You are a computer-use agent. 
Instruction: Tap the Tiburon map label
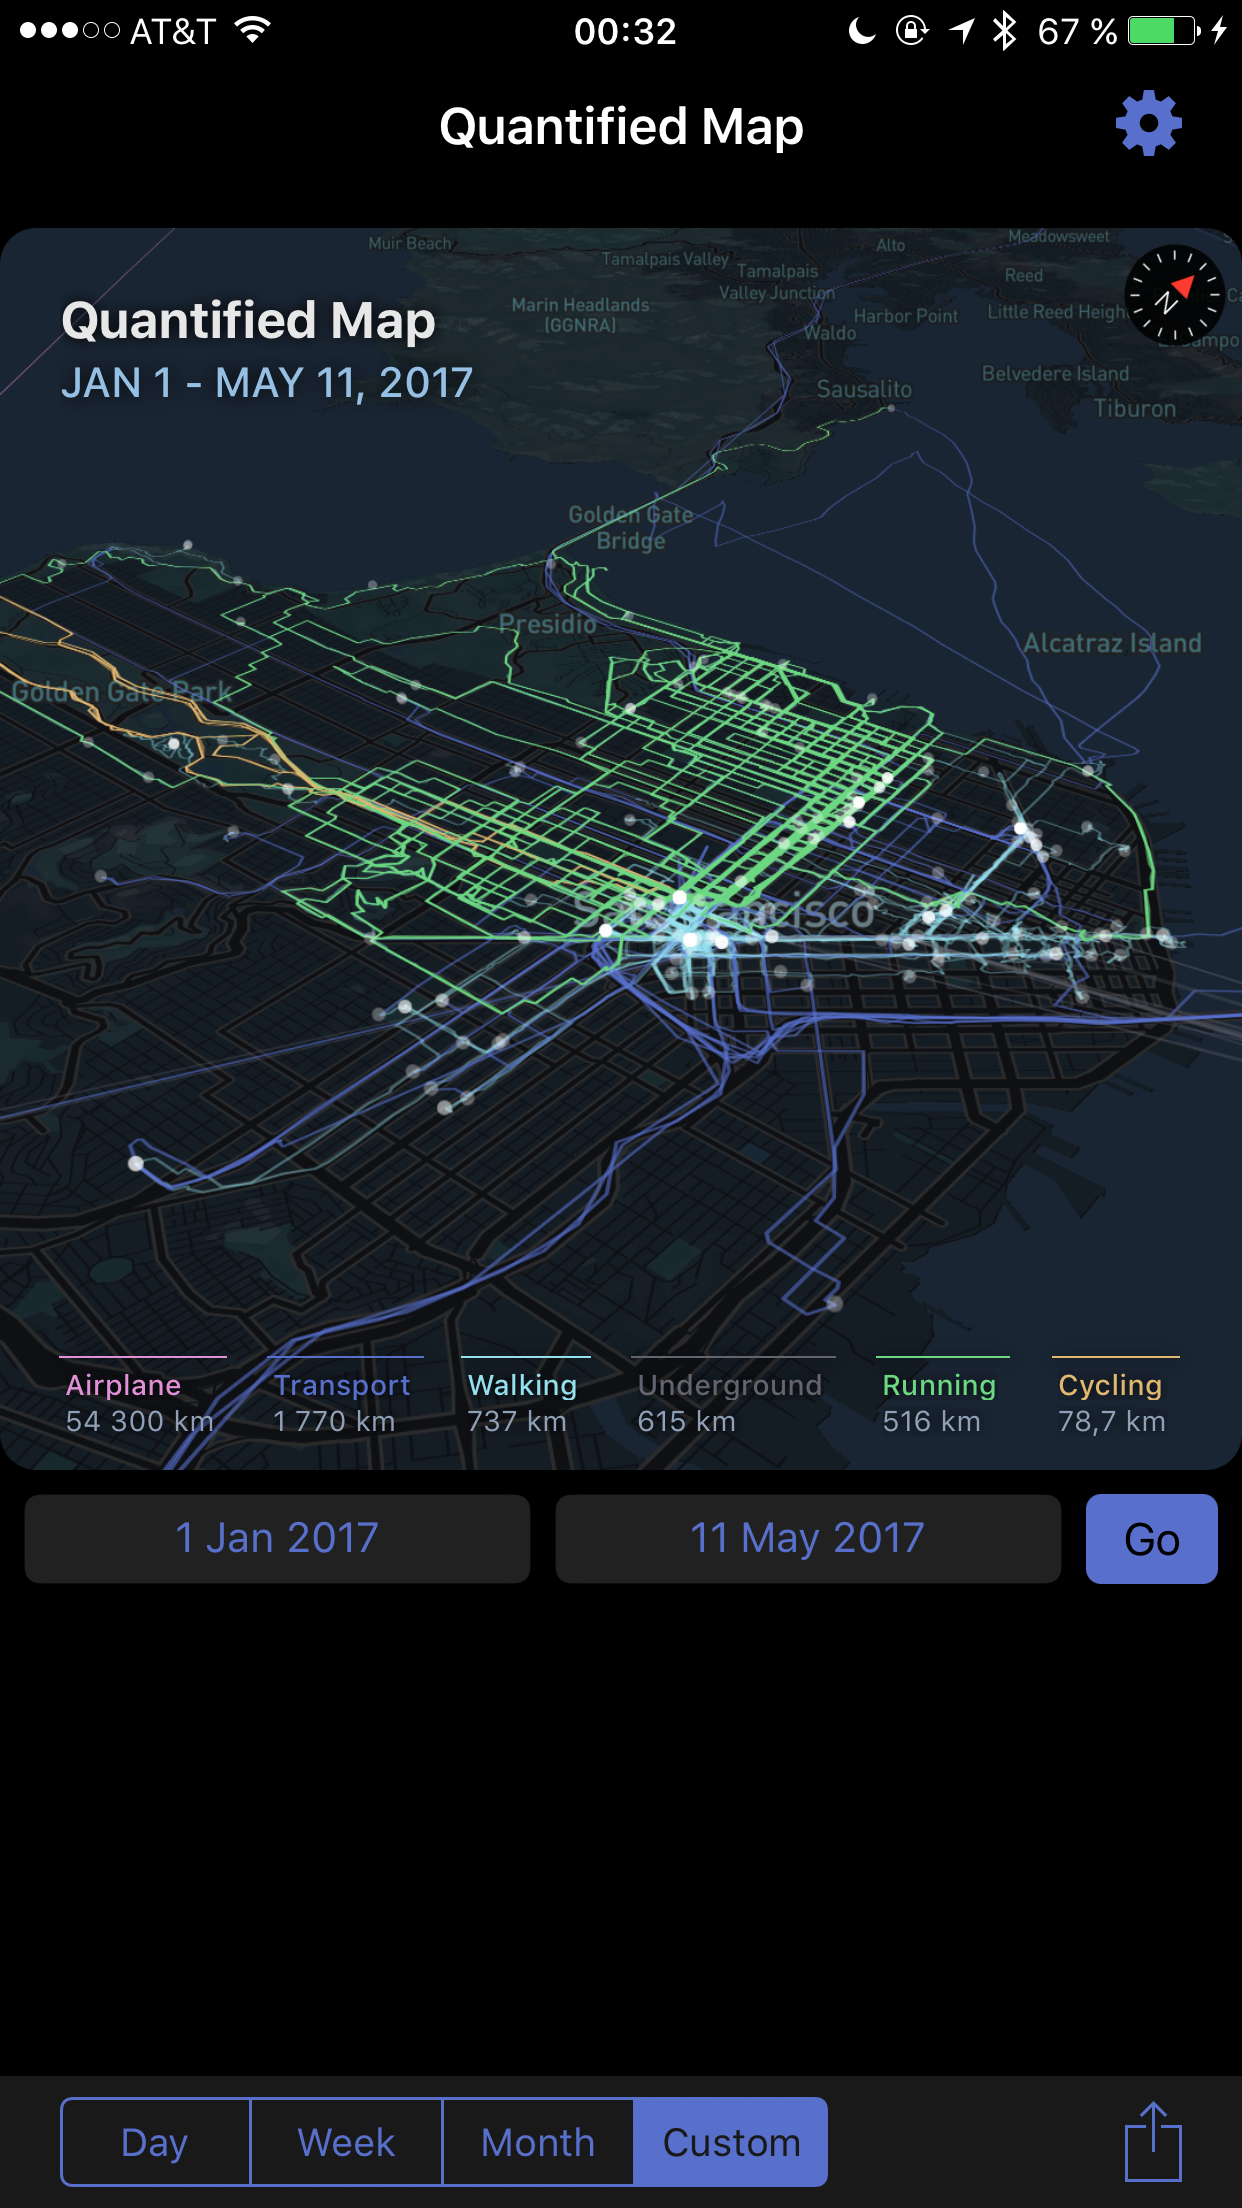[x=1134, y=408]
